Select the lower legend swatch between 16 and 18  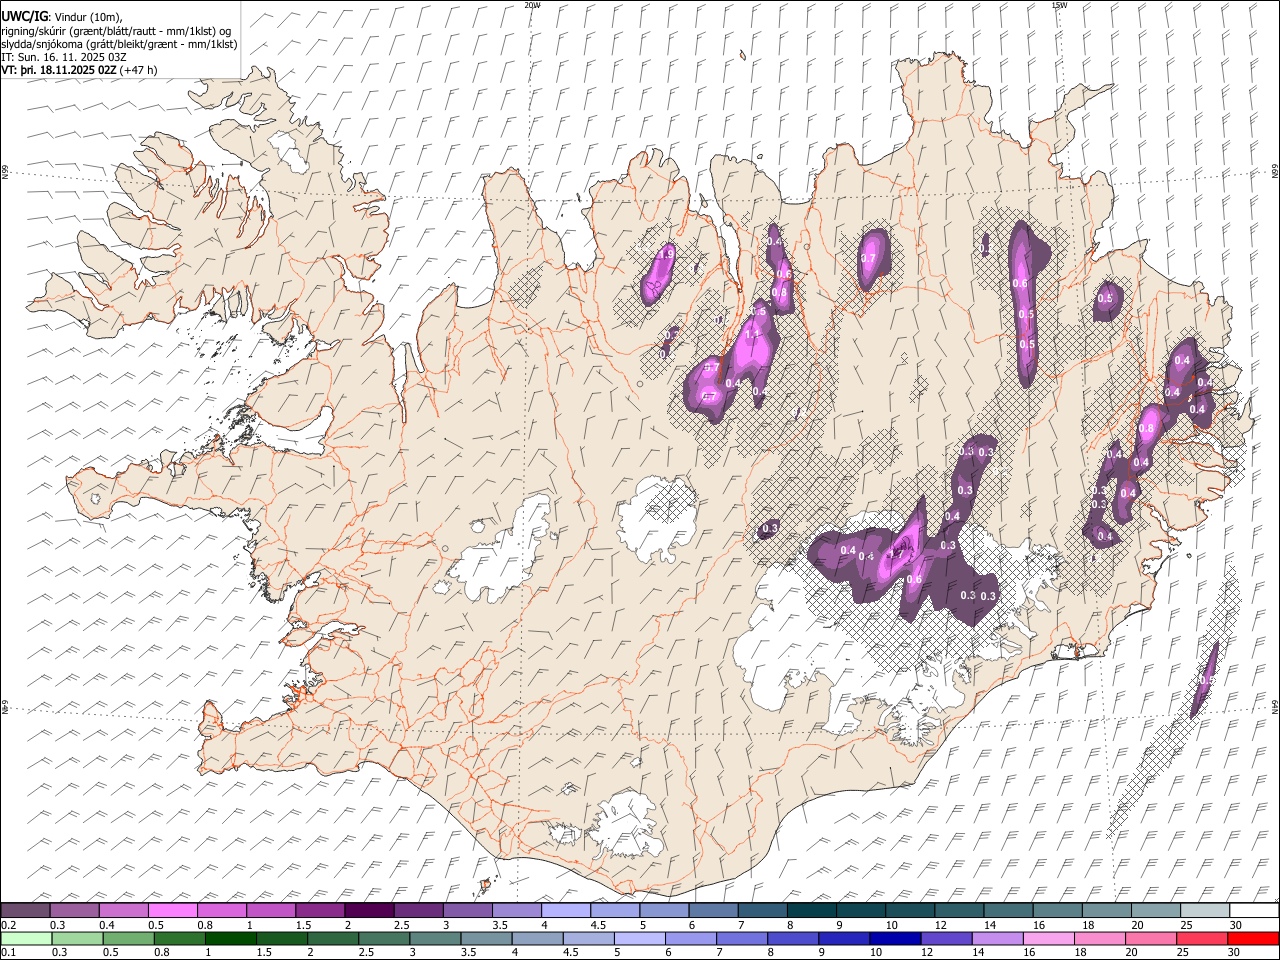(x=1049, y=939)
